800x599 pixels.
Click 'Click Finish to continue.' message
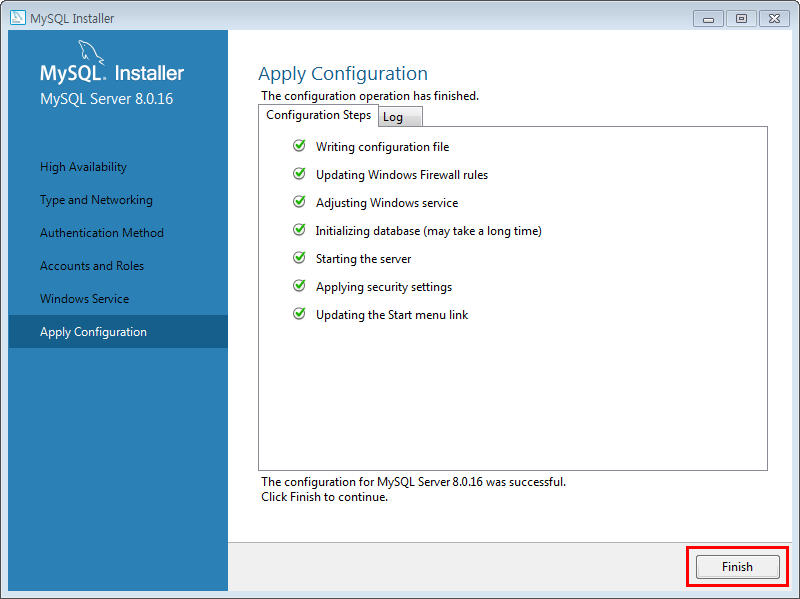(x=324, y=497)
